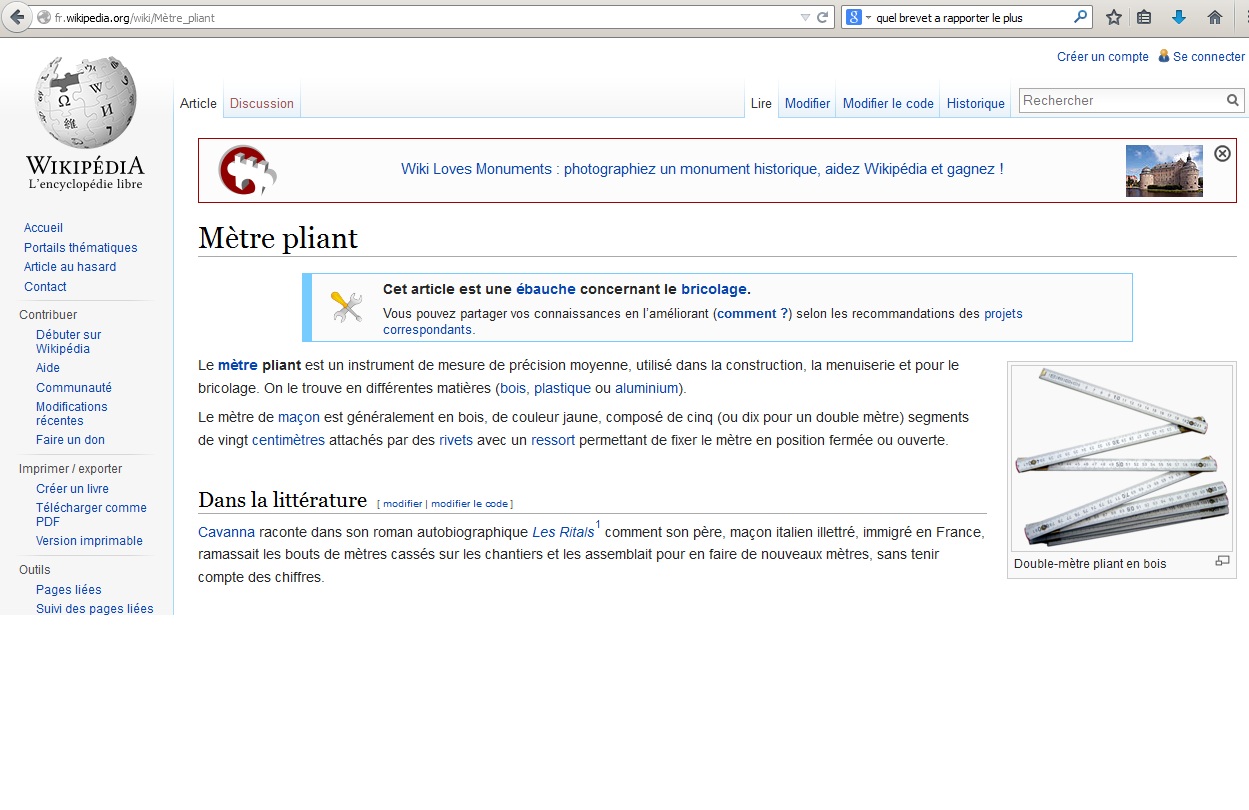The width and height of the screenshot is (1249, 810).
Task: Open Débuter sur Wikipédia
Action: pyautogui.click(x=69, y=342)
